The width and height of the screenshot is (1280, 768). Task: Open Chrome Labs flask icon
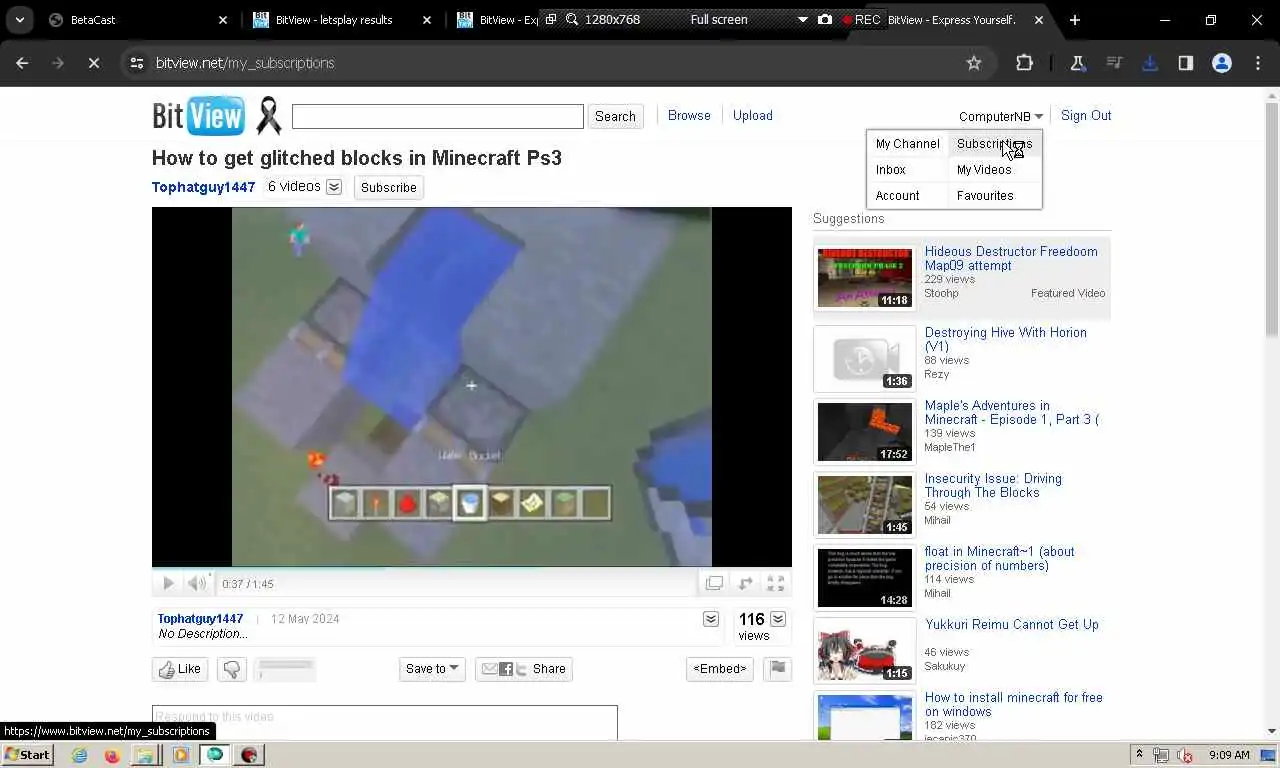click(x=1078, y=63)
